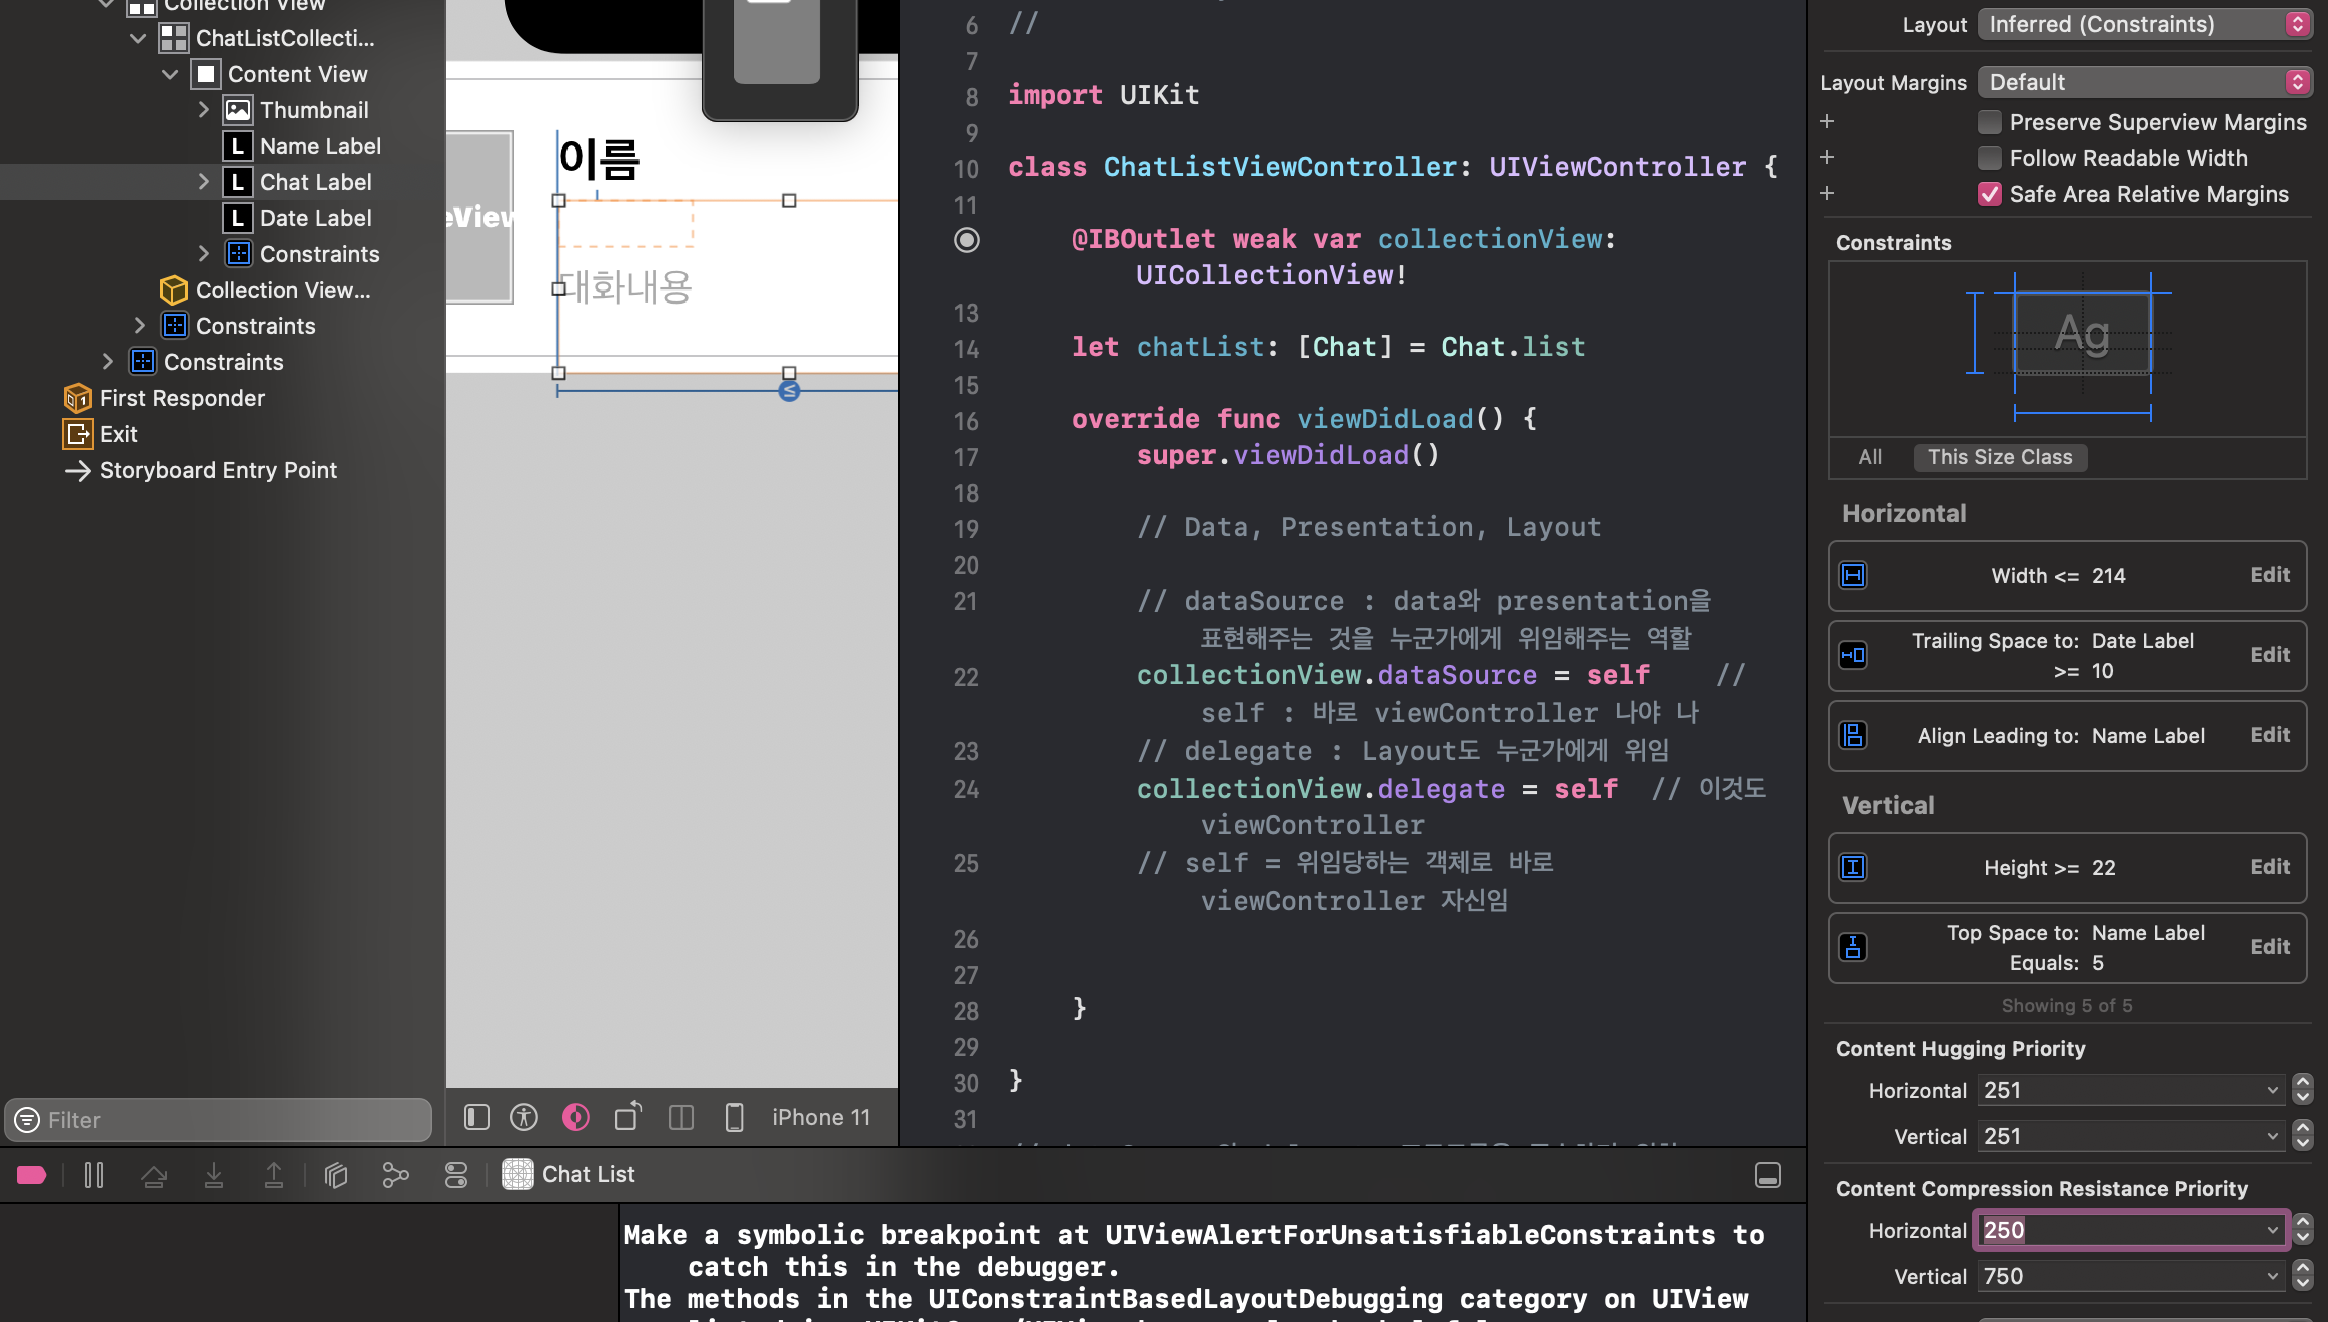Toggle the document outline icon

[x=477, y=1117]
